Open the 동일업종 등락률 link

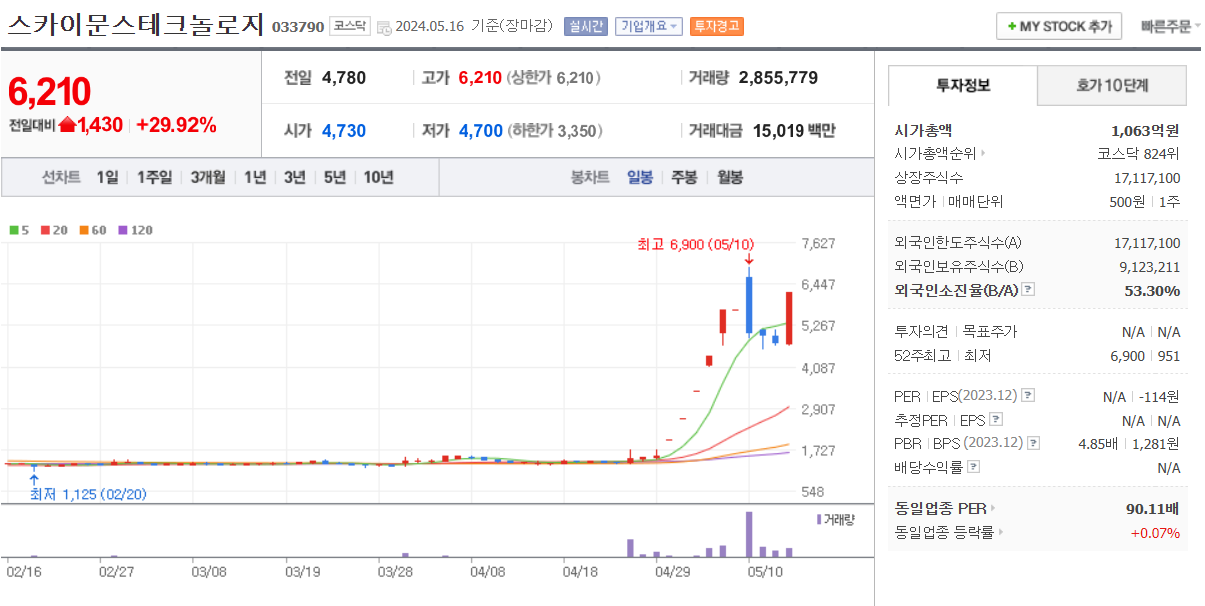click(x=949, y=533)
